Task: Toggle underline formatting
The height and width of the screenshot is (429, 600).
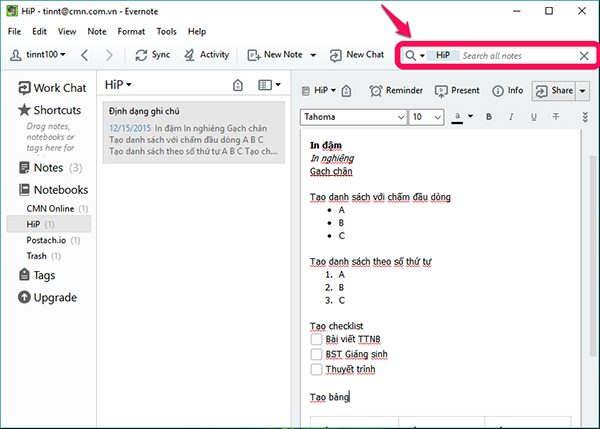Action: coord(533,117)
